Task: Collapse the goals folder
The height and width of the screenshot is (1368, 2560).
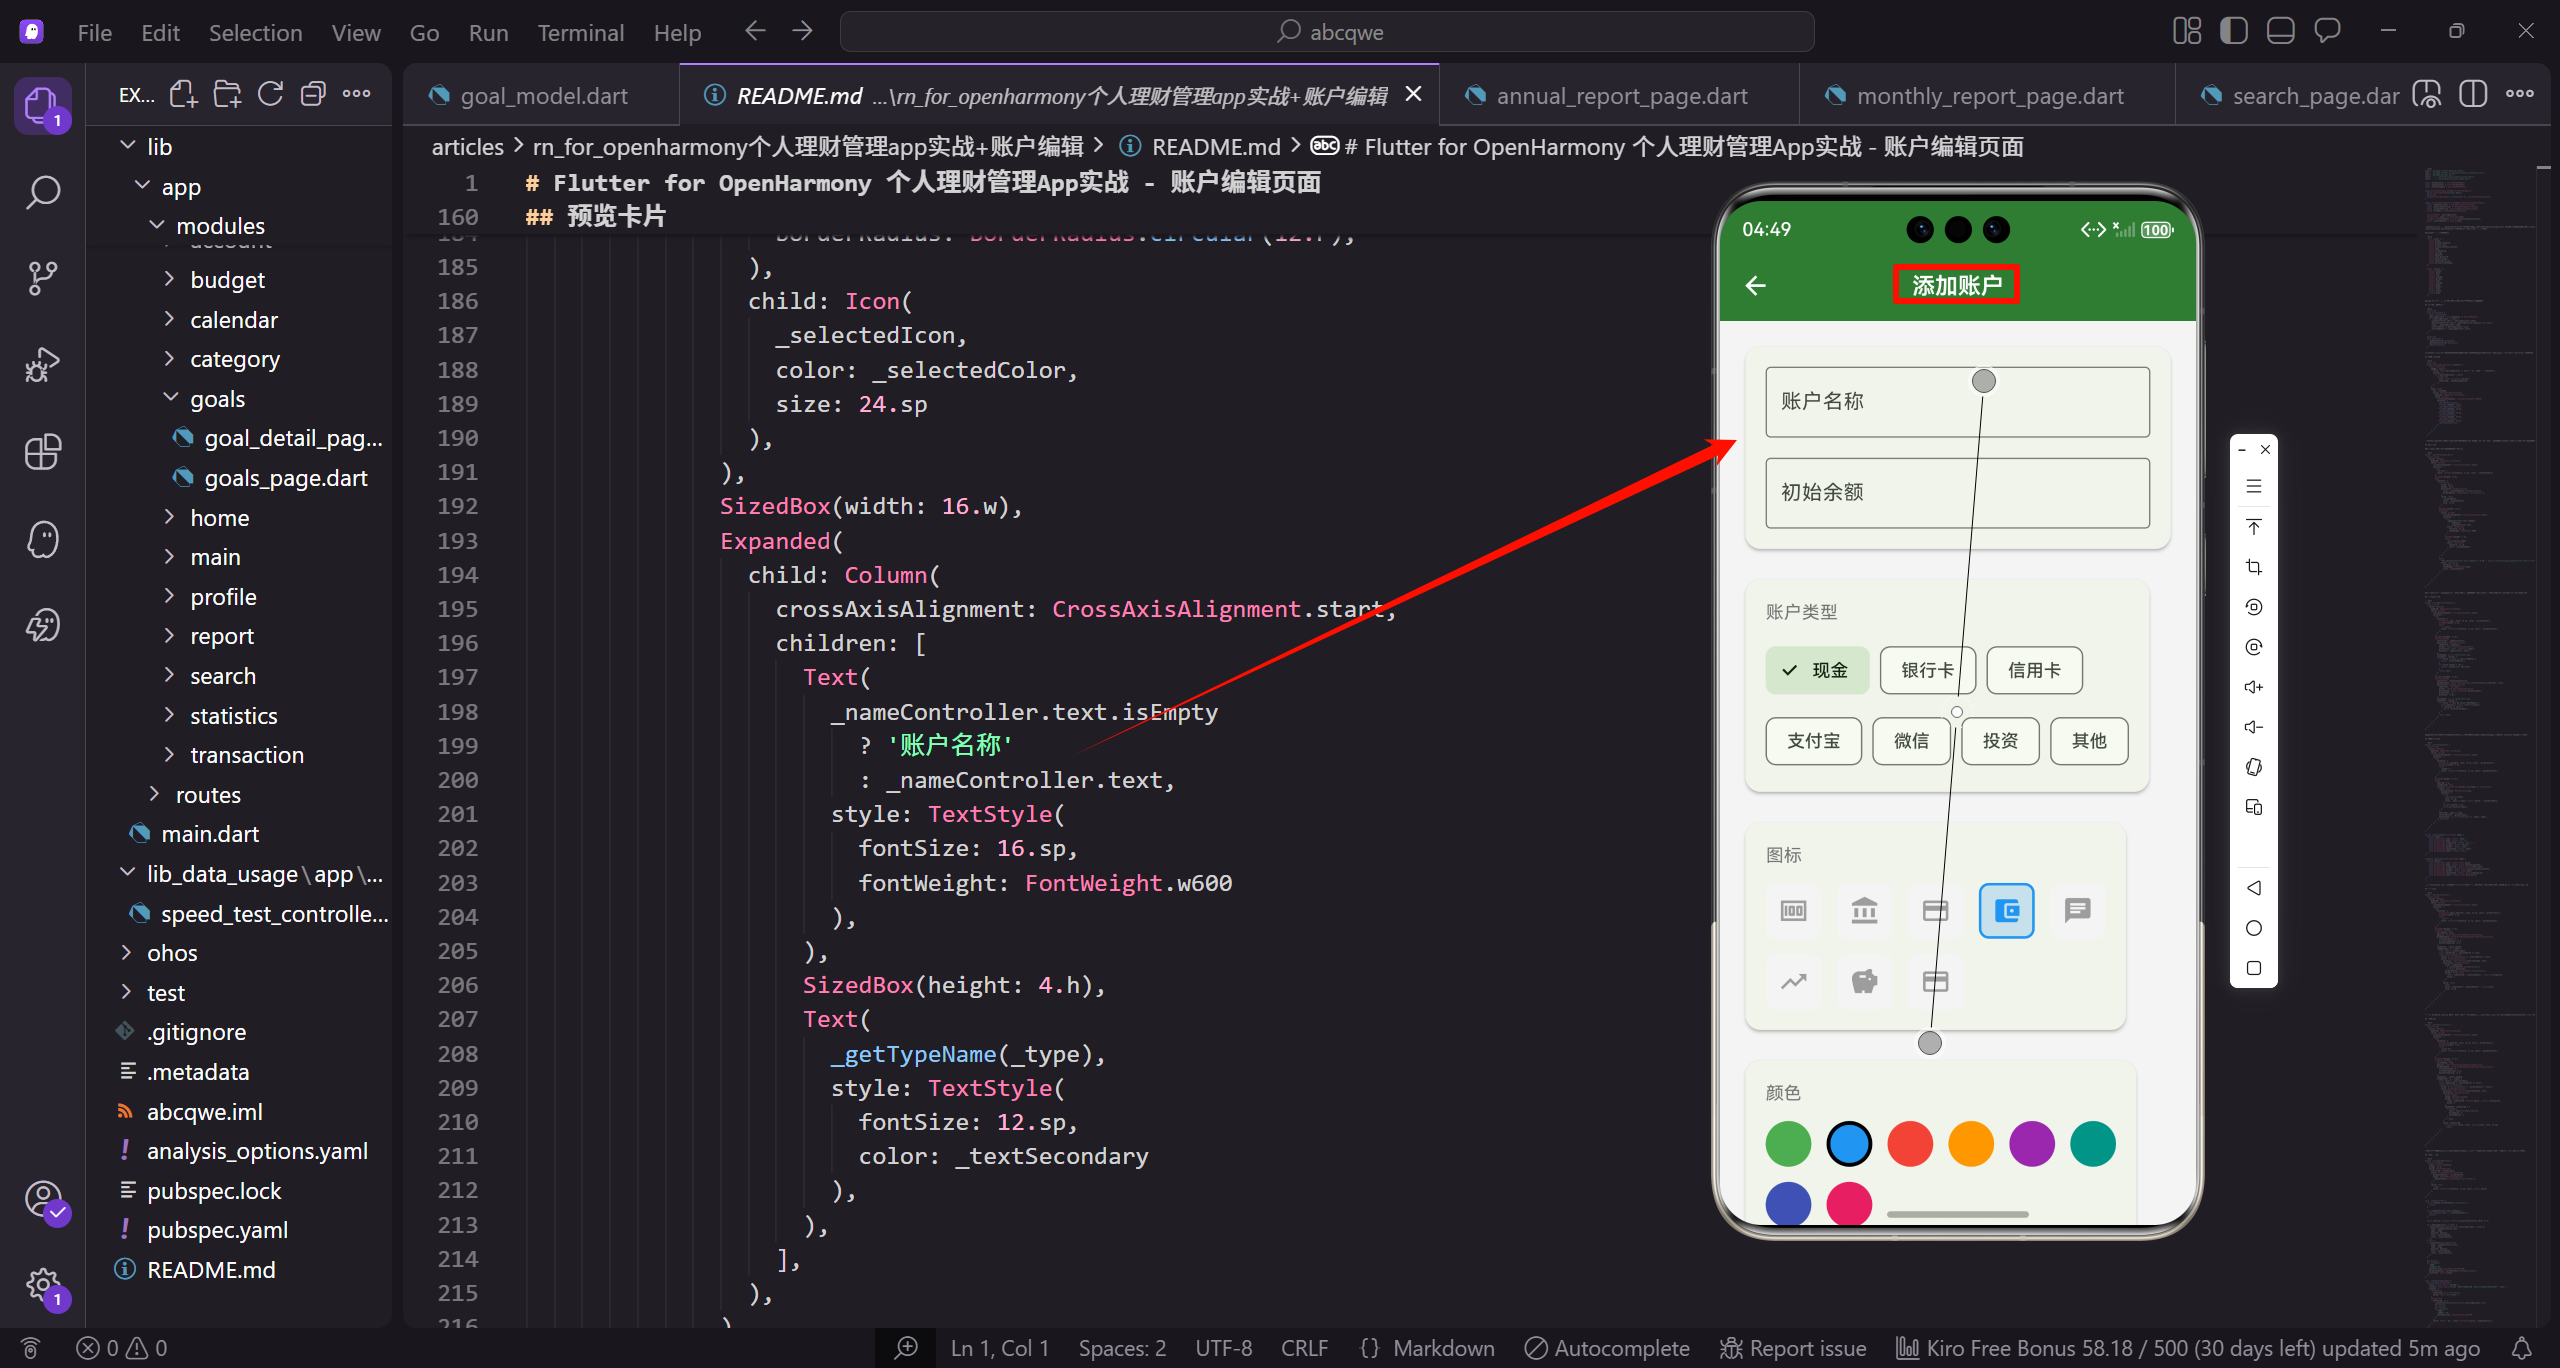Action: coord(217,399)
